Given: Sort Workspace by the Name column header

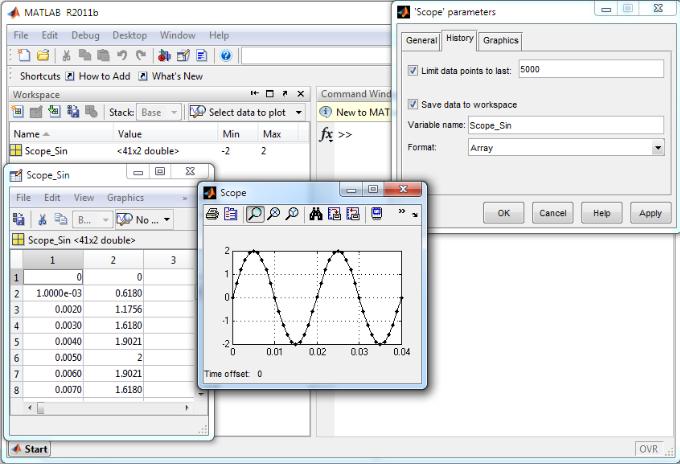Looking at the screenshot, I should (61, 134).
